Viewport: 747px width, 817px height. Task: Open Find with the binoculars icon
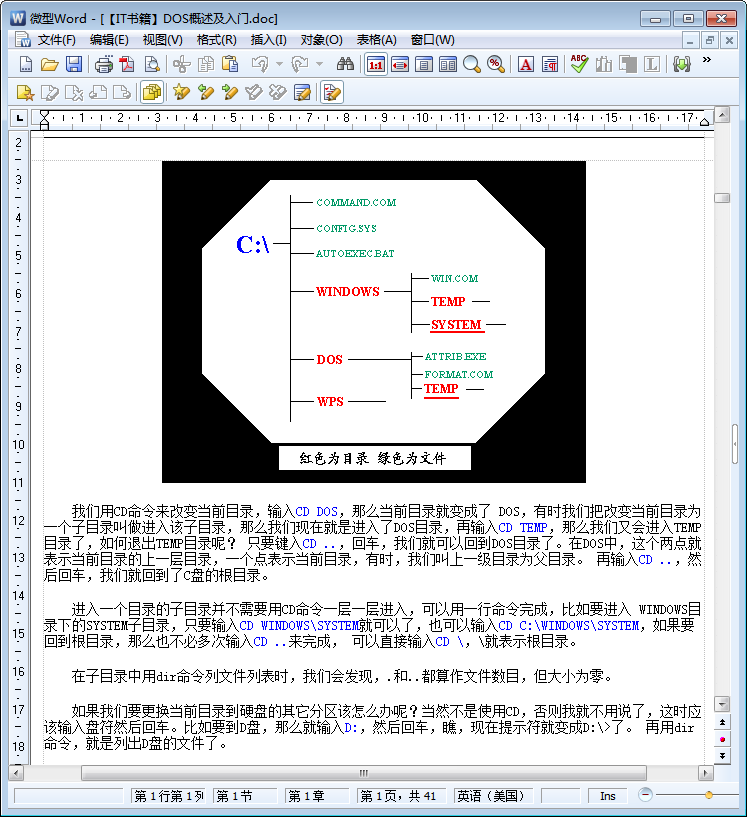[345, 64]
